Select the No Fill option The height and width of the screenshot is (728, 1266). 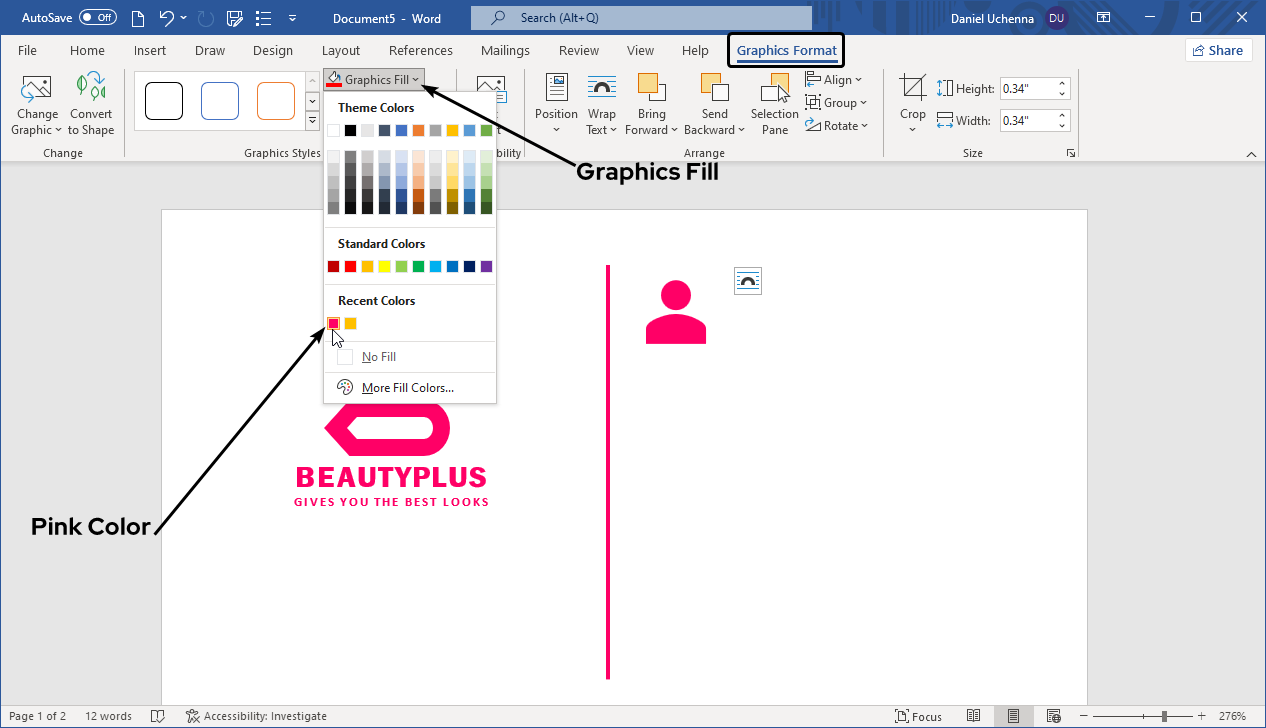coord(380,357)
